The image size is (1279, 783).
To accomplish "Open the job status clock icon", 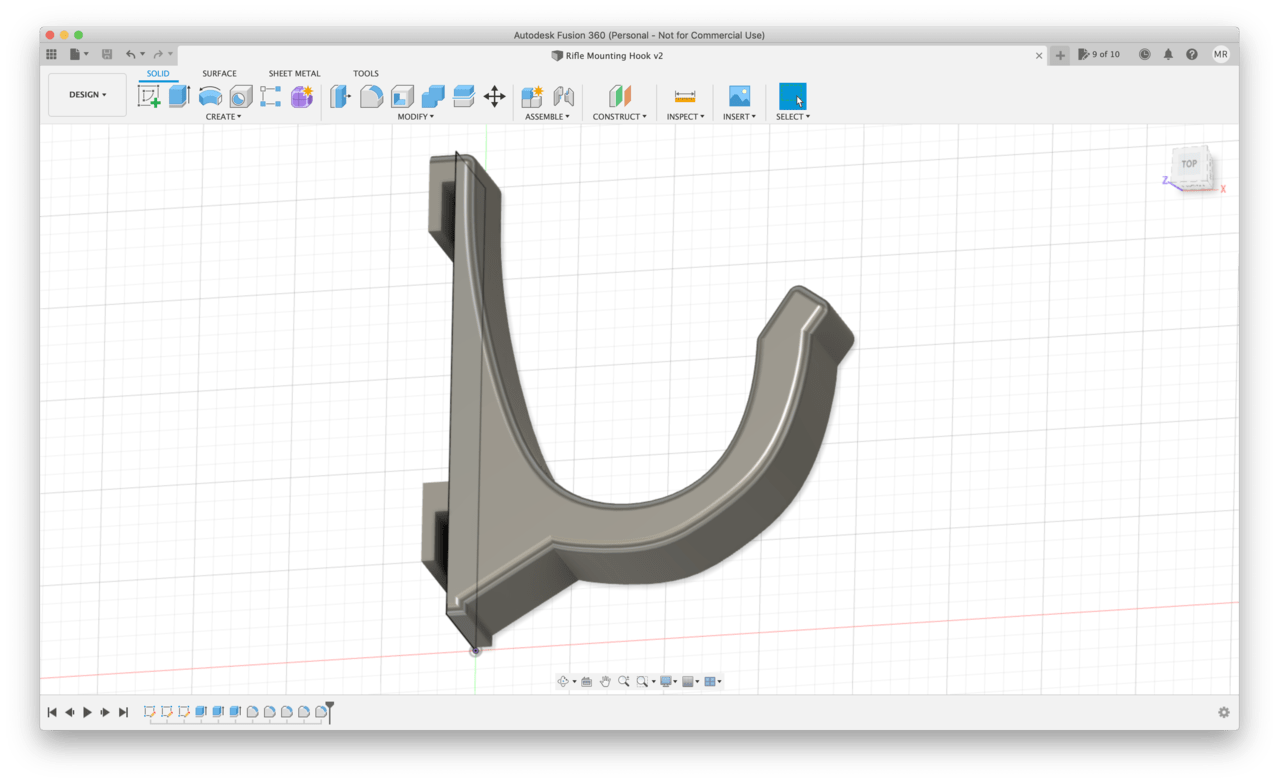I will [x=1145, y=55].
